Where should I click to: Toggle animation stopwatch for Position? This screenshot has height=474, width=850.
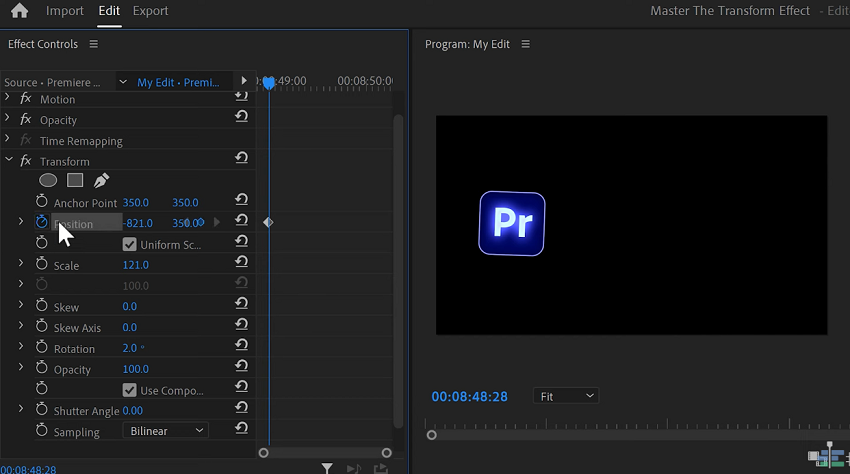(x=42, y=221)
